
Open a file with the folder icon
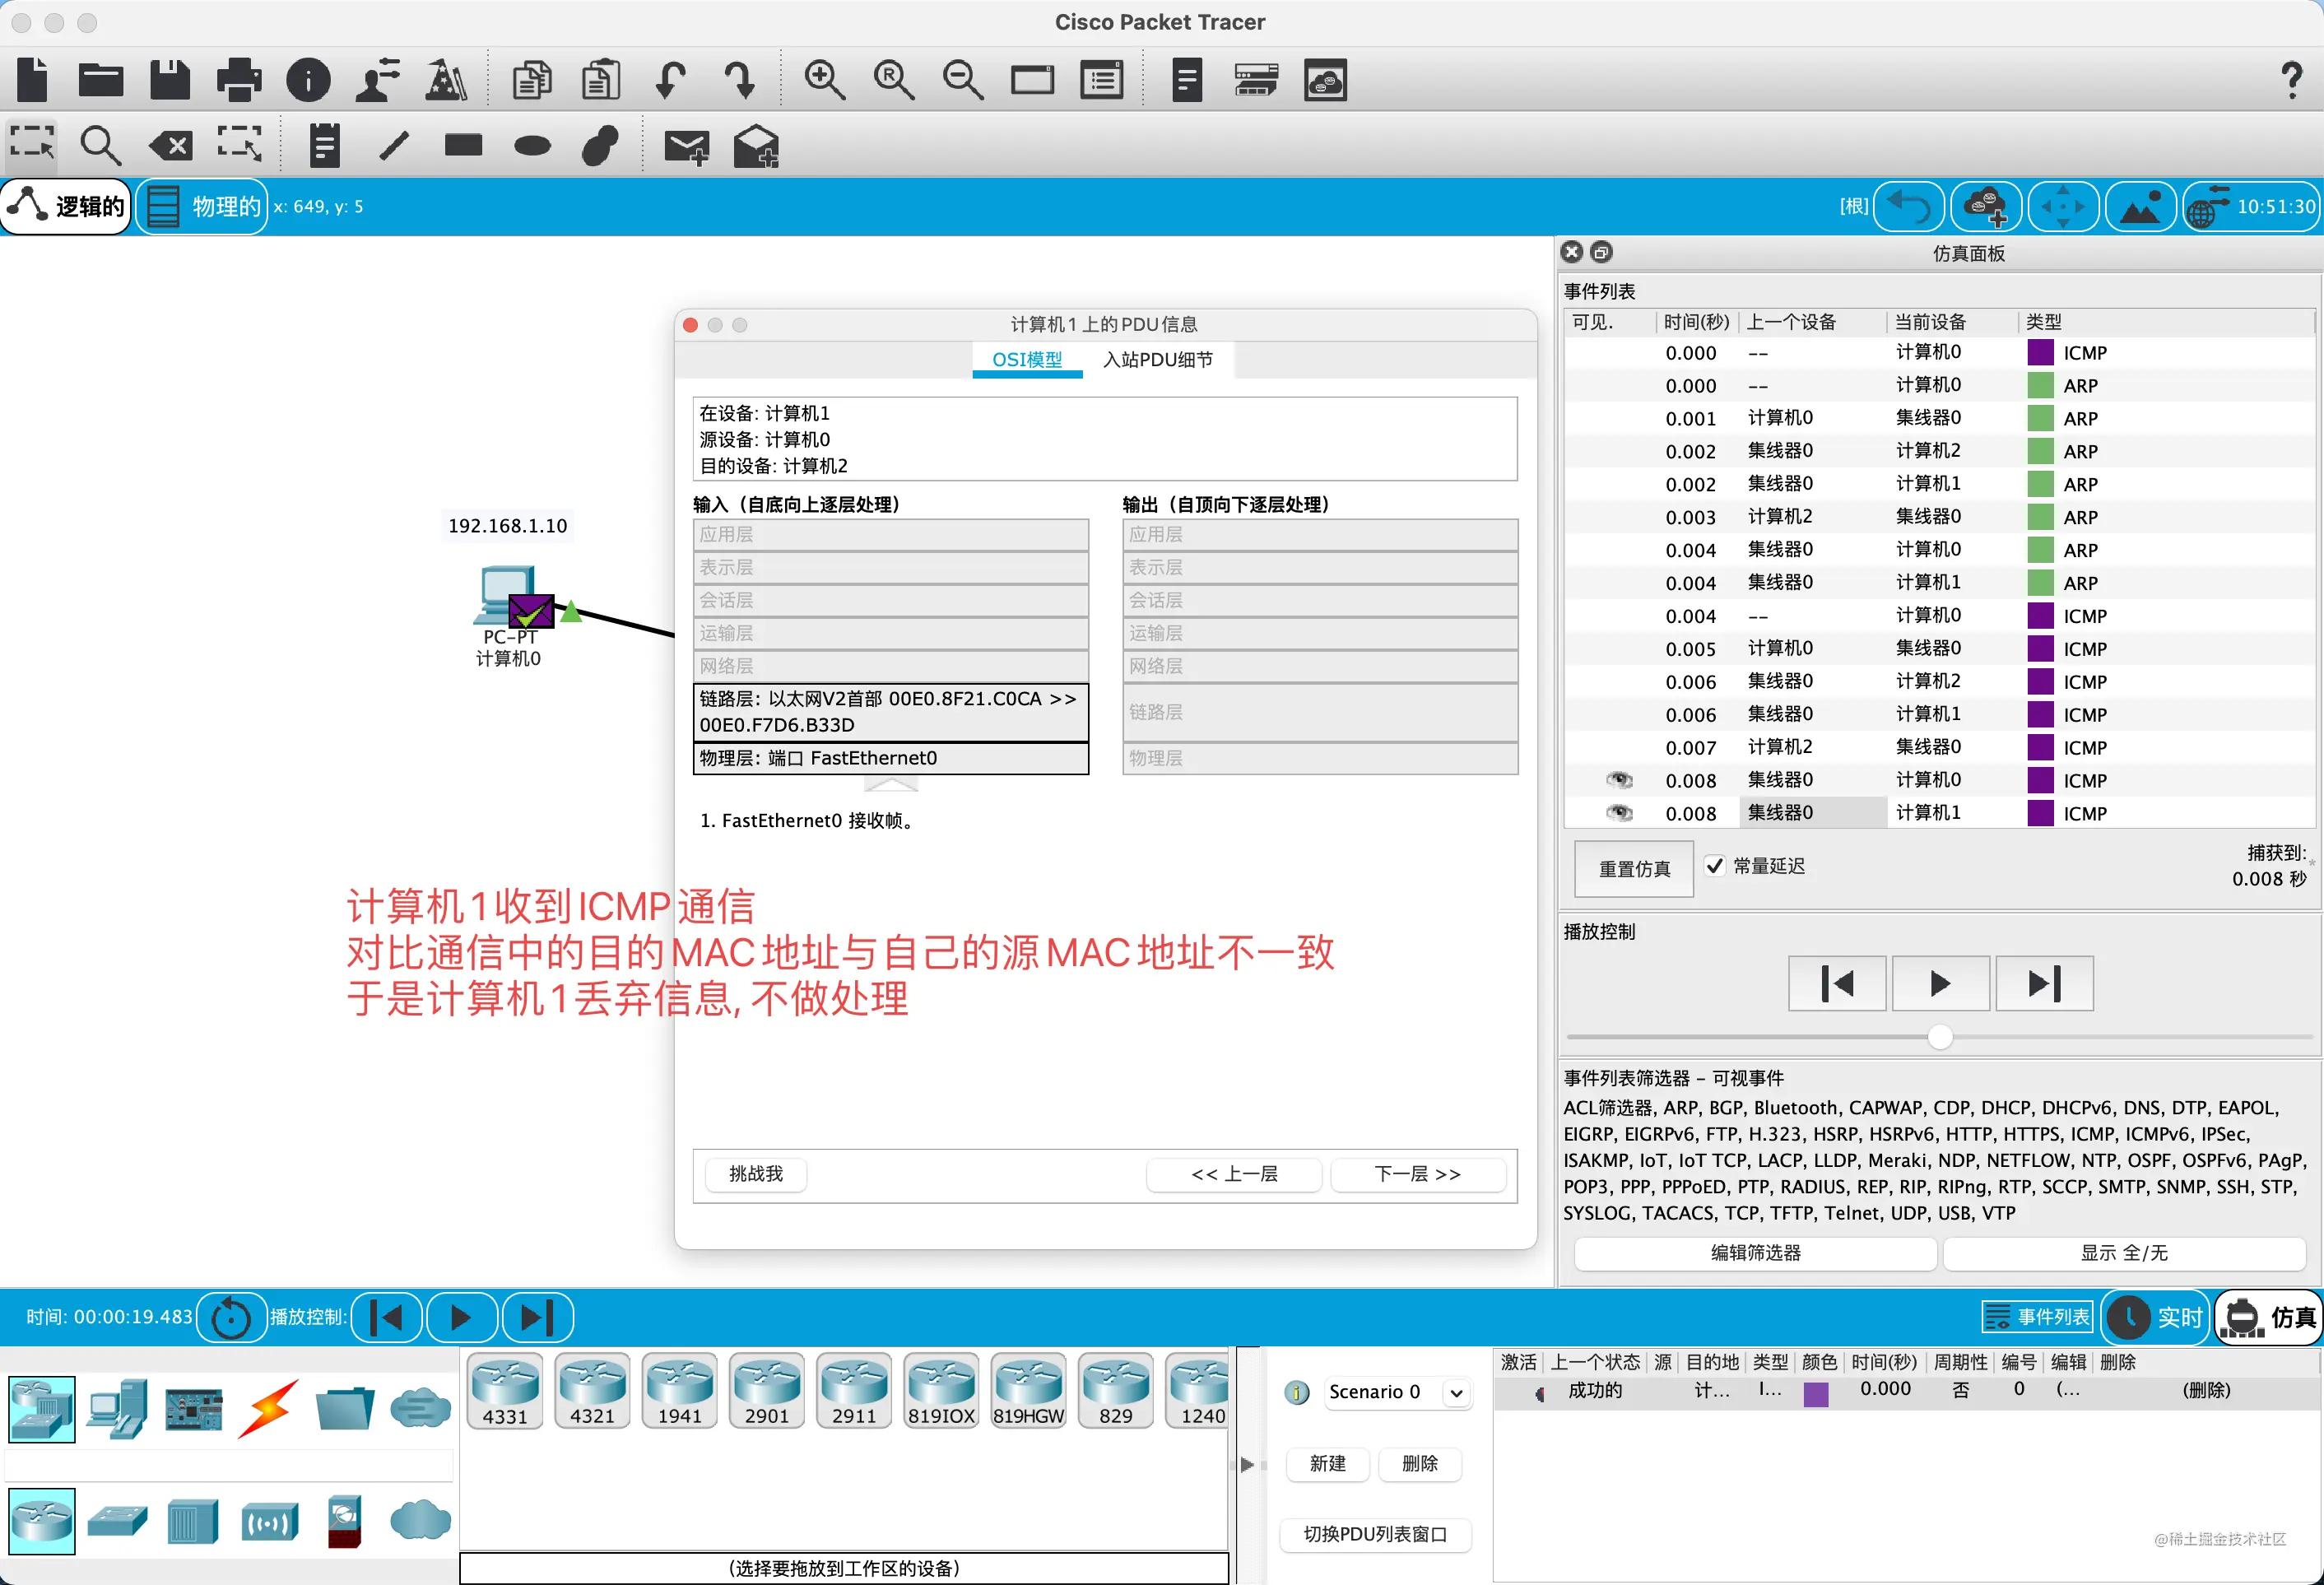pyautogui.click(x=101, y=80)
